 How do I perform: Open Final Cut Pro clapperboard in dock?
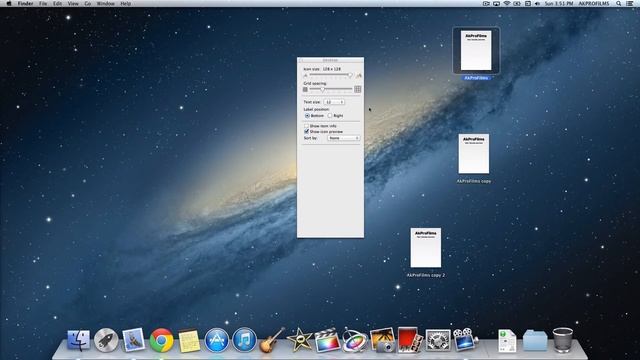click(327, 340)
